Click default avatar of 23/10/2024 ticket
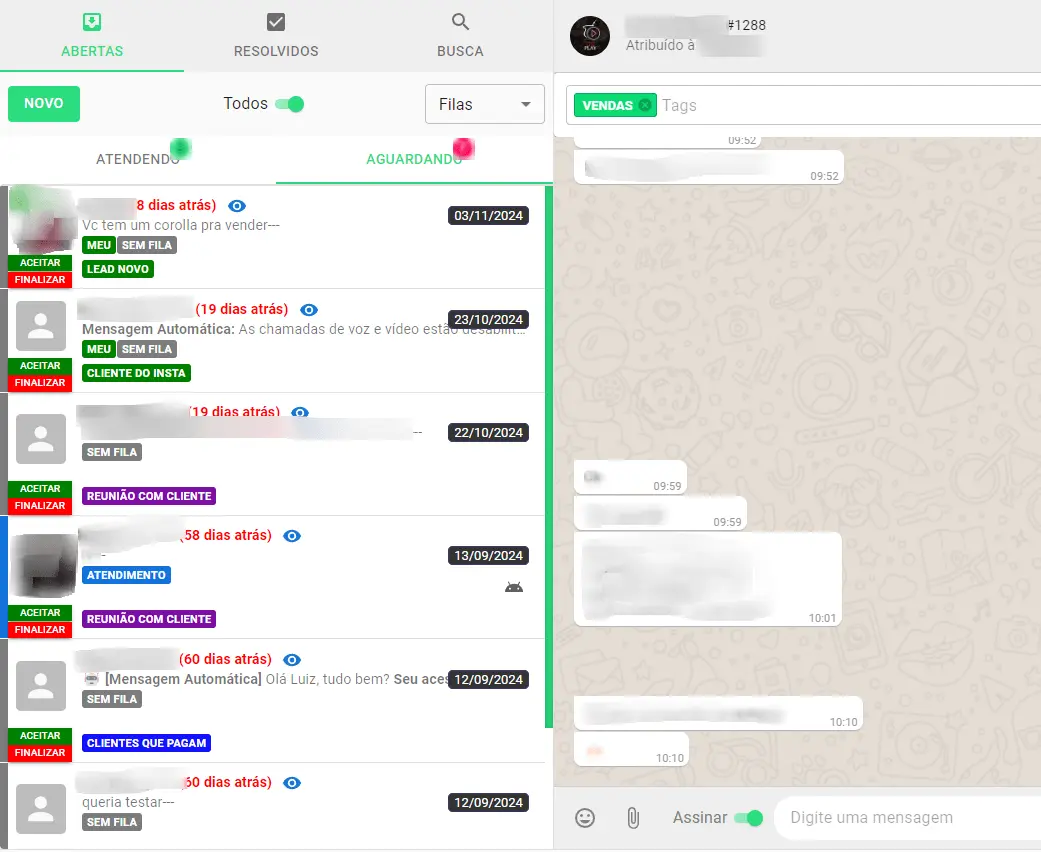The image size is (1041, 852). (x=41, y=326)
